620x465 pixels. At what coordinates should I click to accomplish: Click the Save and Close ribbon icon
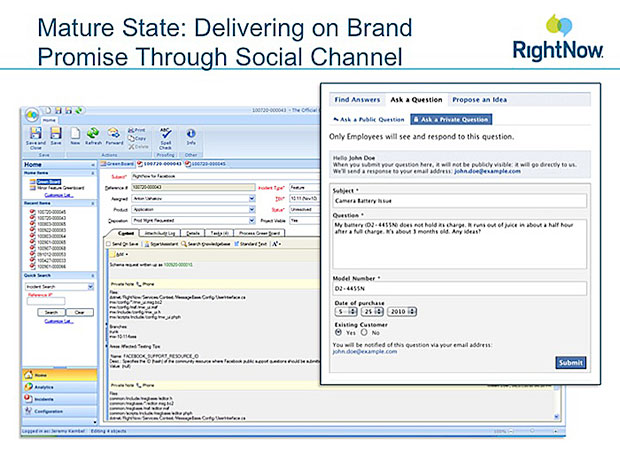36,137
